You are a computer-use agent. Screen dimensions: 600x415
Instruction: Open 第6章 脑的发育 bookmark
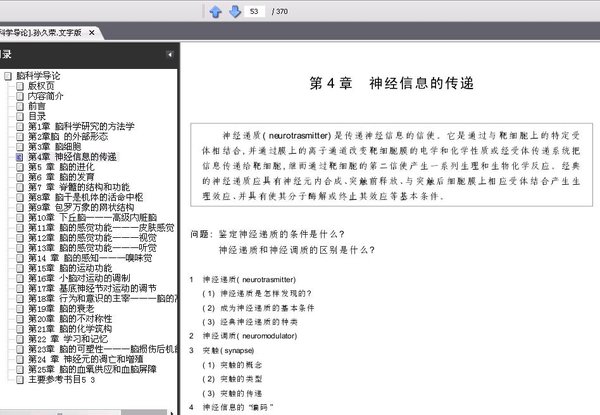click(61, 177)
